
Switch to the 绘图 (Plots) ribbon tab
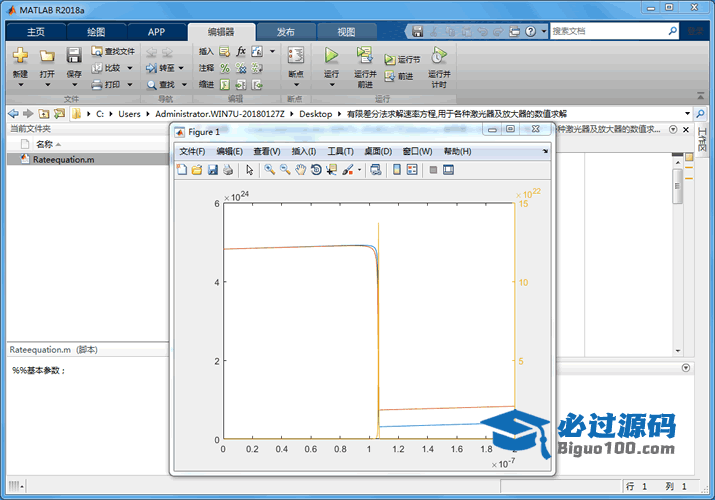96,32
